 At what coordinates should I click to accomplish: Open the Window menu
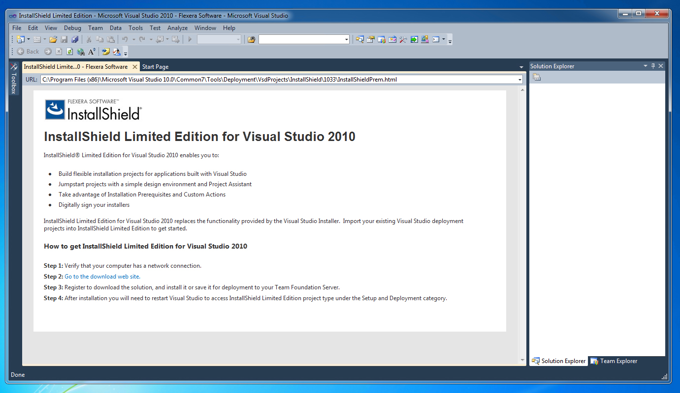205,28
